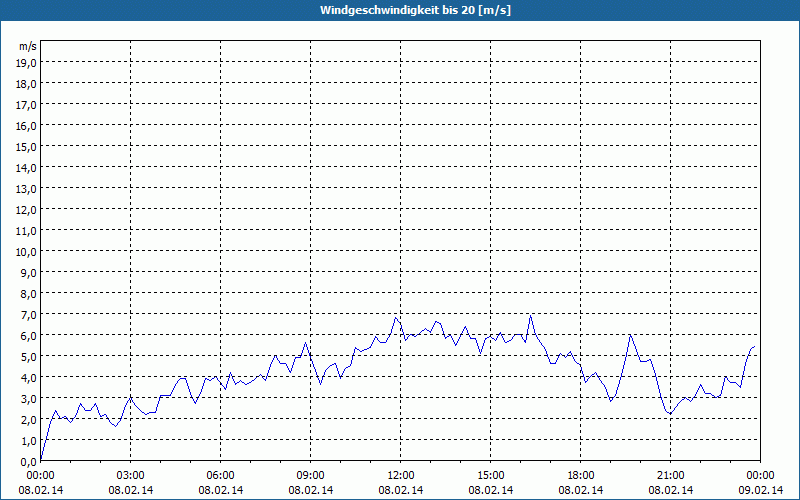Image resolution: width=800 pixels, height=500 pixels.
Task: Click the 7,0 y-axis label
Action: tap(29, 315)
